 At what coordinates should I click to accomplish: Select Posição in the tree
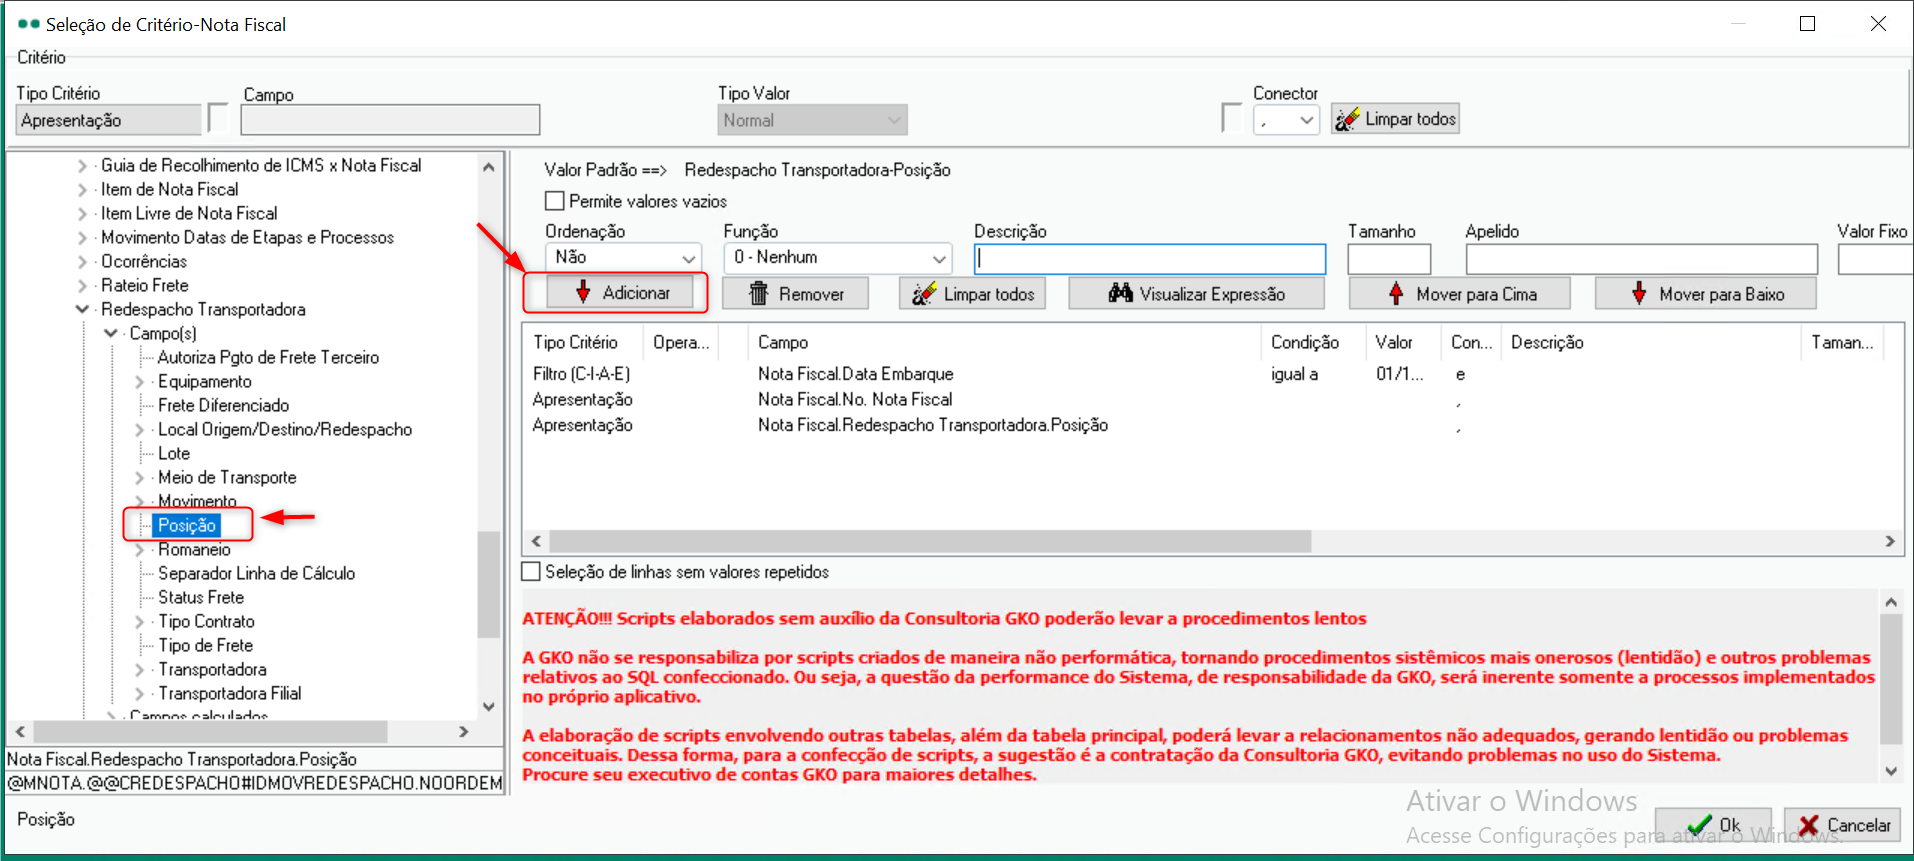(x=187, y=525)
